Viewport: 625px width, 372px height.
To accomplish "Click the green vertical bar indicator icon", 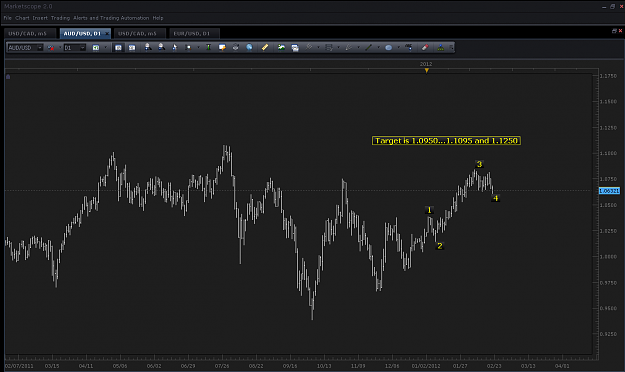I will [x=208, y=47].
